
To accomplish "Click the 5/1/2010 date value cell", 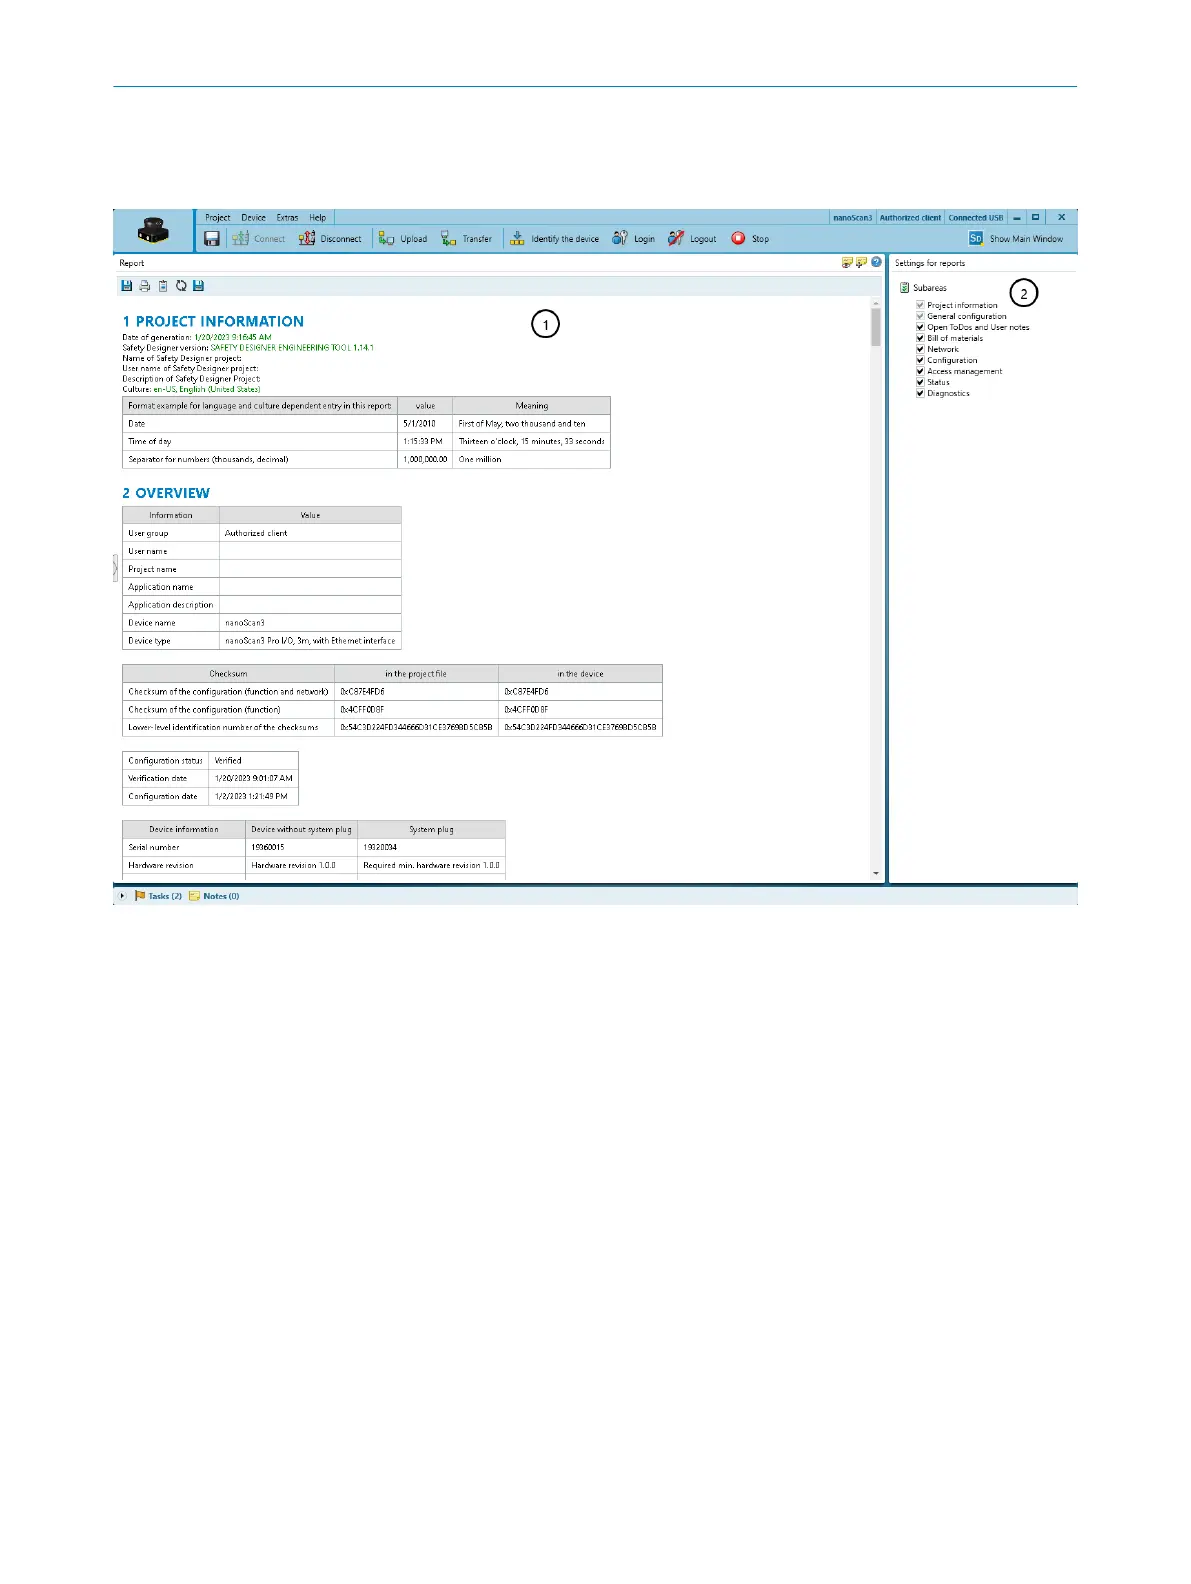I will coord(425,423).
